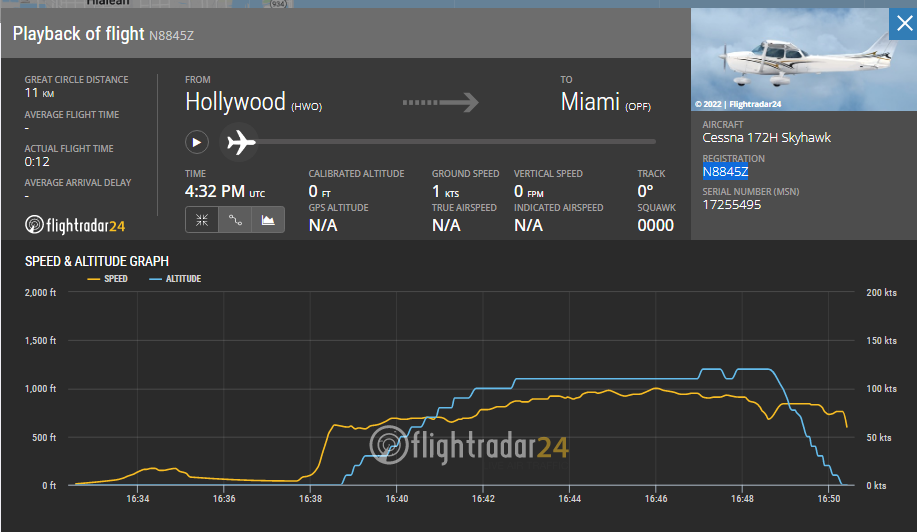Toggle the flight route path icon
Viewport: 917px width, 532px height.
coord(235,220)
